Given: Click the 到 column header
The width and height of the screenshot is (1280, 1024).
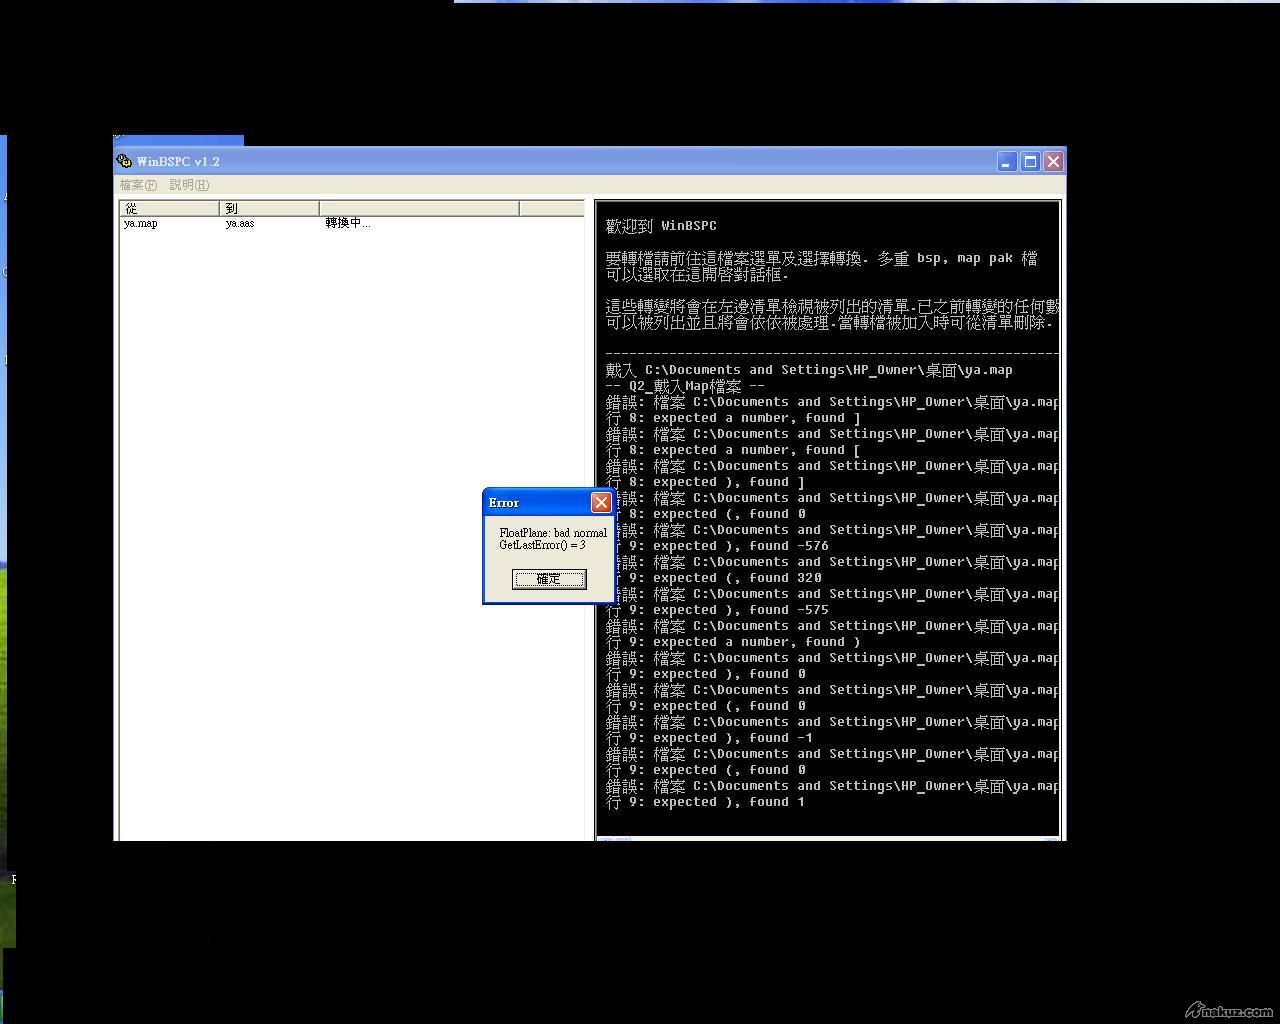Looking at the screenshot, I should click(269, 208).
